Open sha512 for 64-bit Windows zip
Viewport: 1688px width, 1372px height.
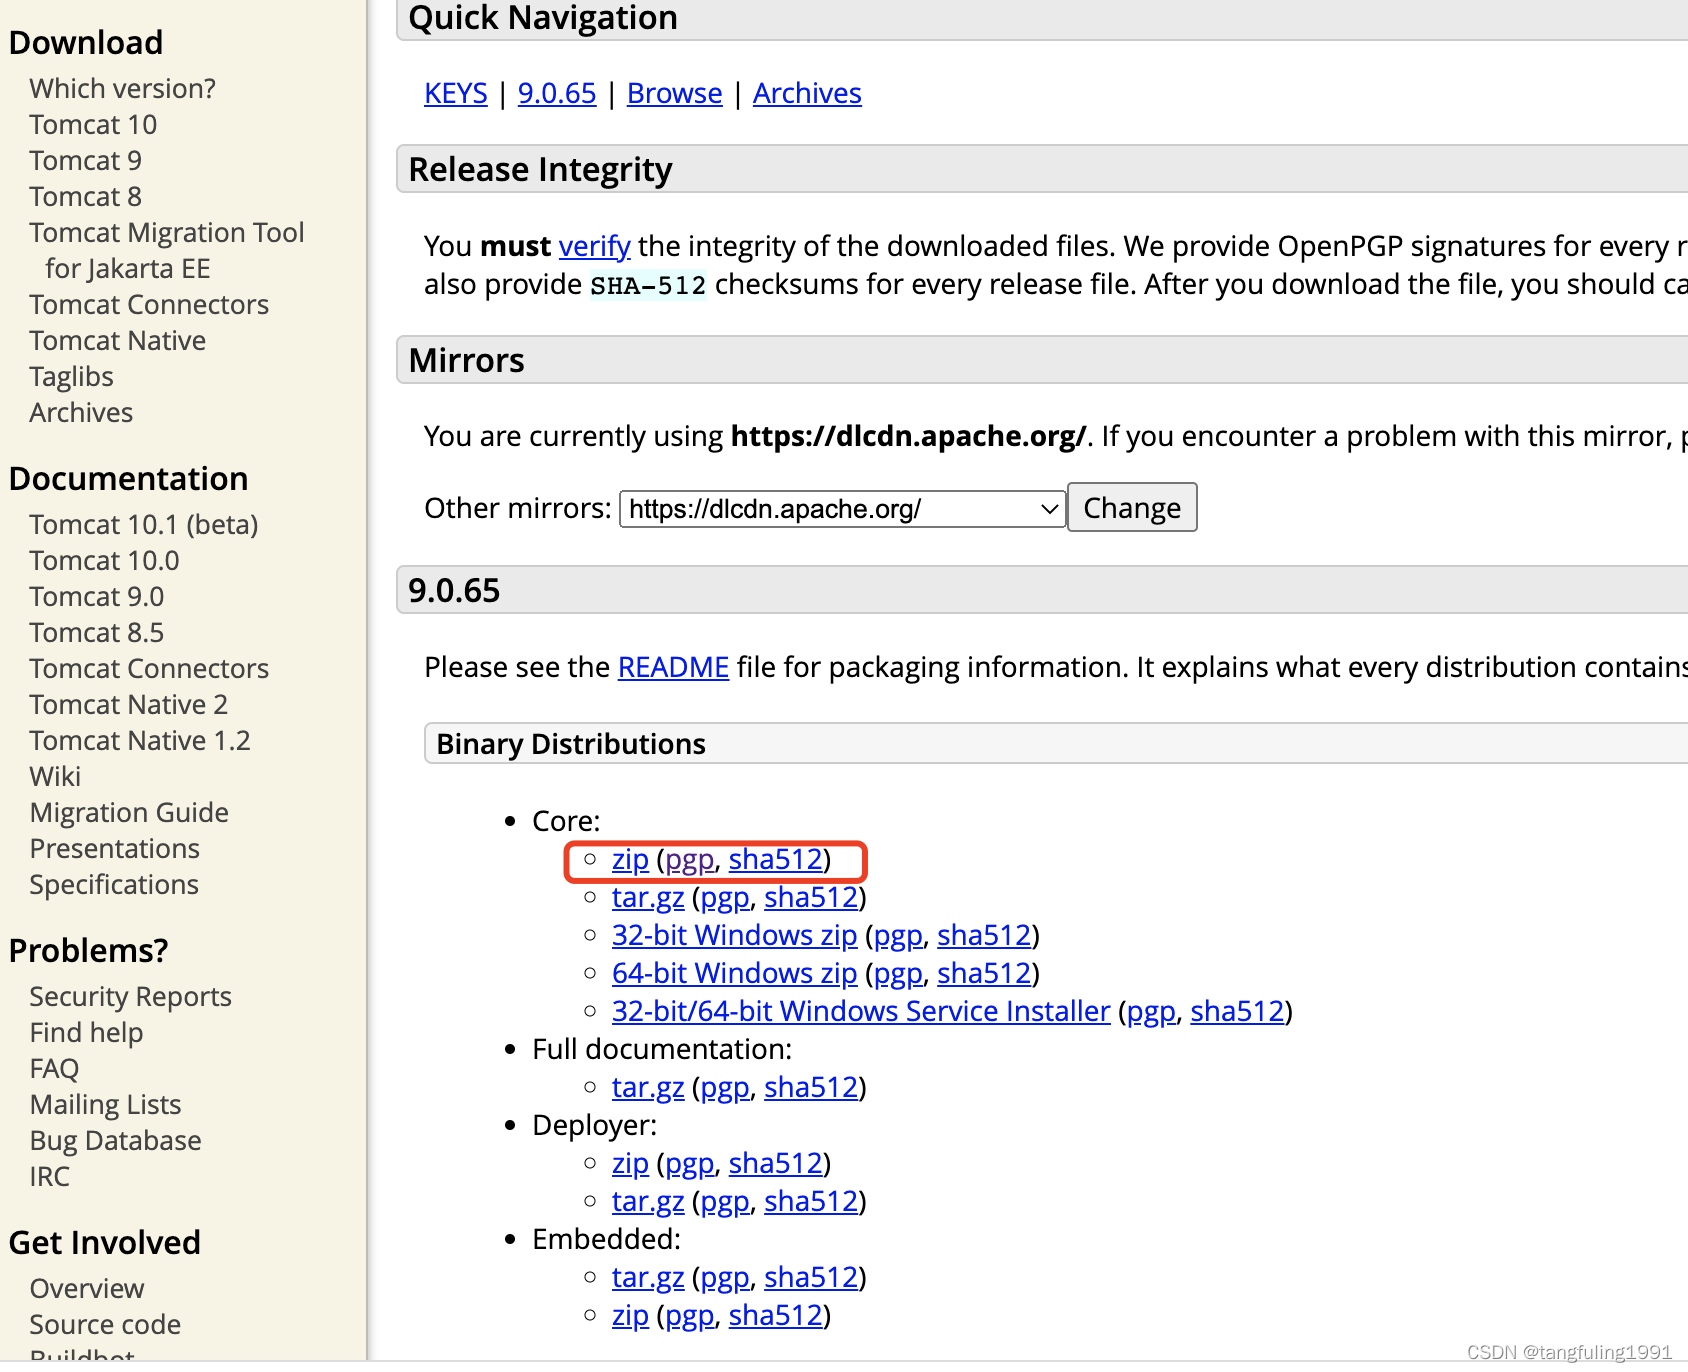(x=984, y=974)
